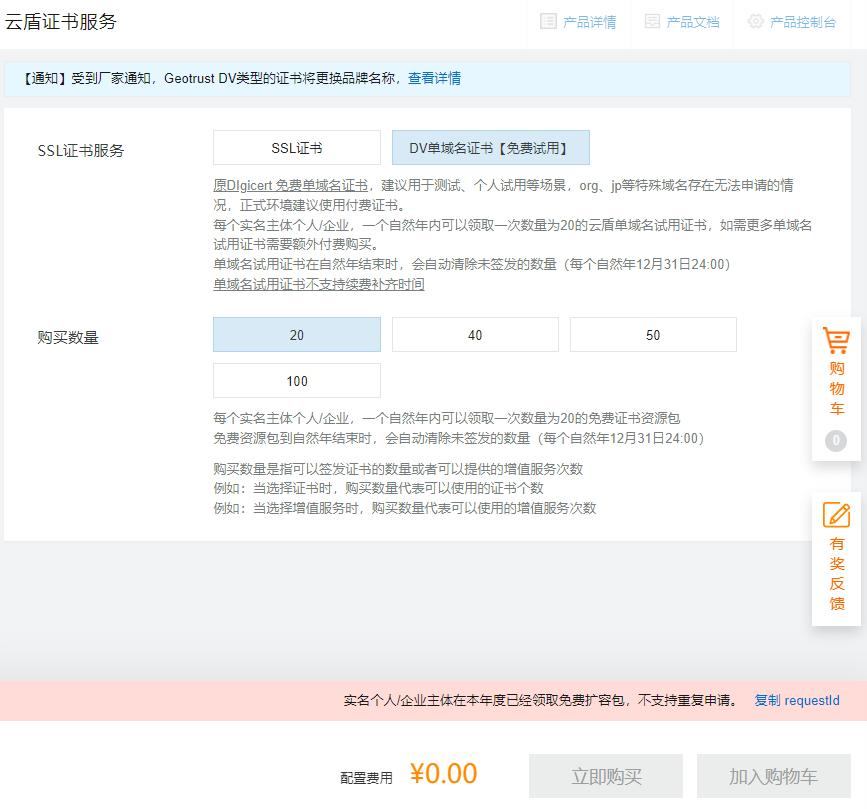
Task: Select the DV单域名证书【免费试用】tab
Action: coord(490,147)
